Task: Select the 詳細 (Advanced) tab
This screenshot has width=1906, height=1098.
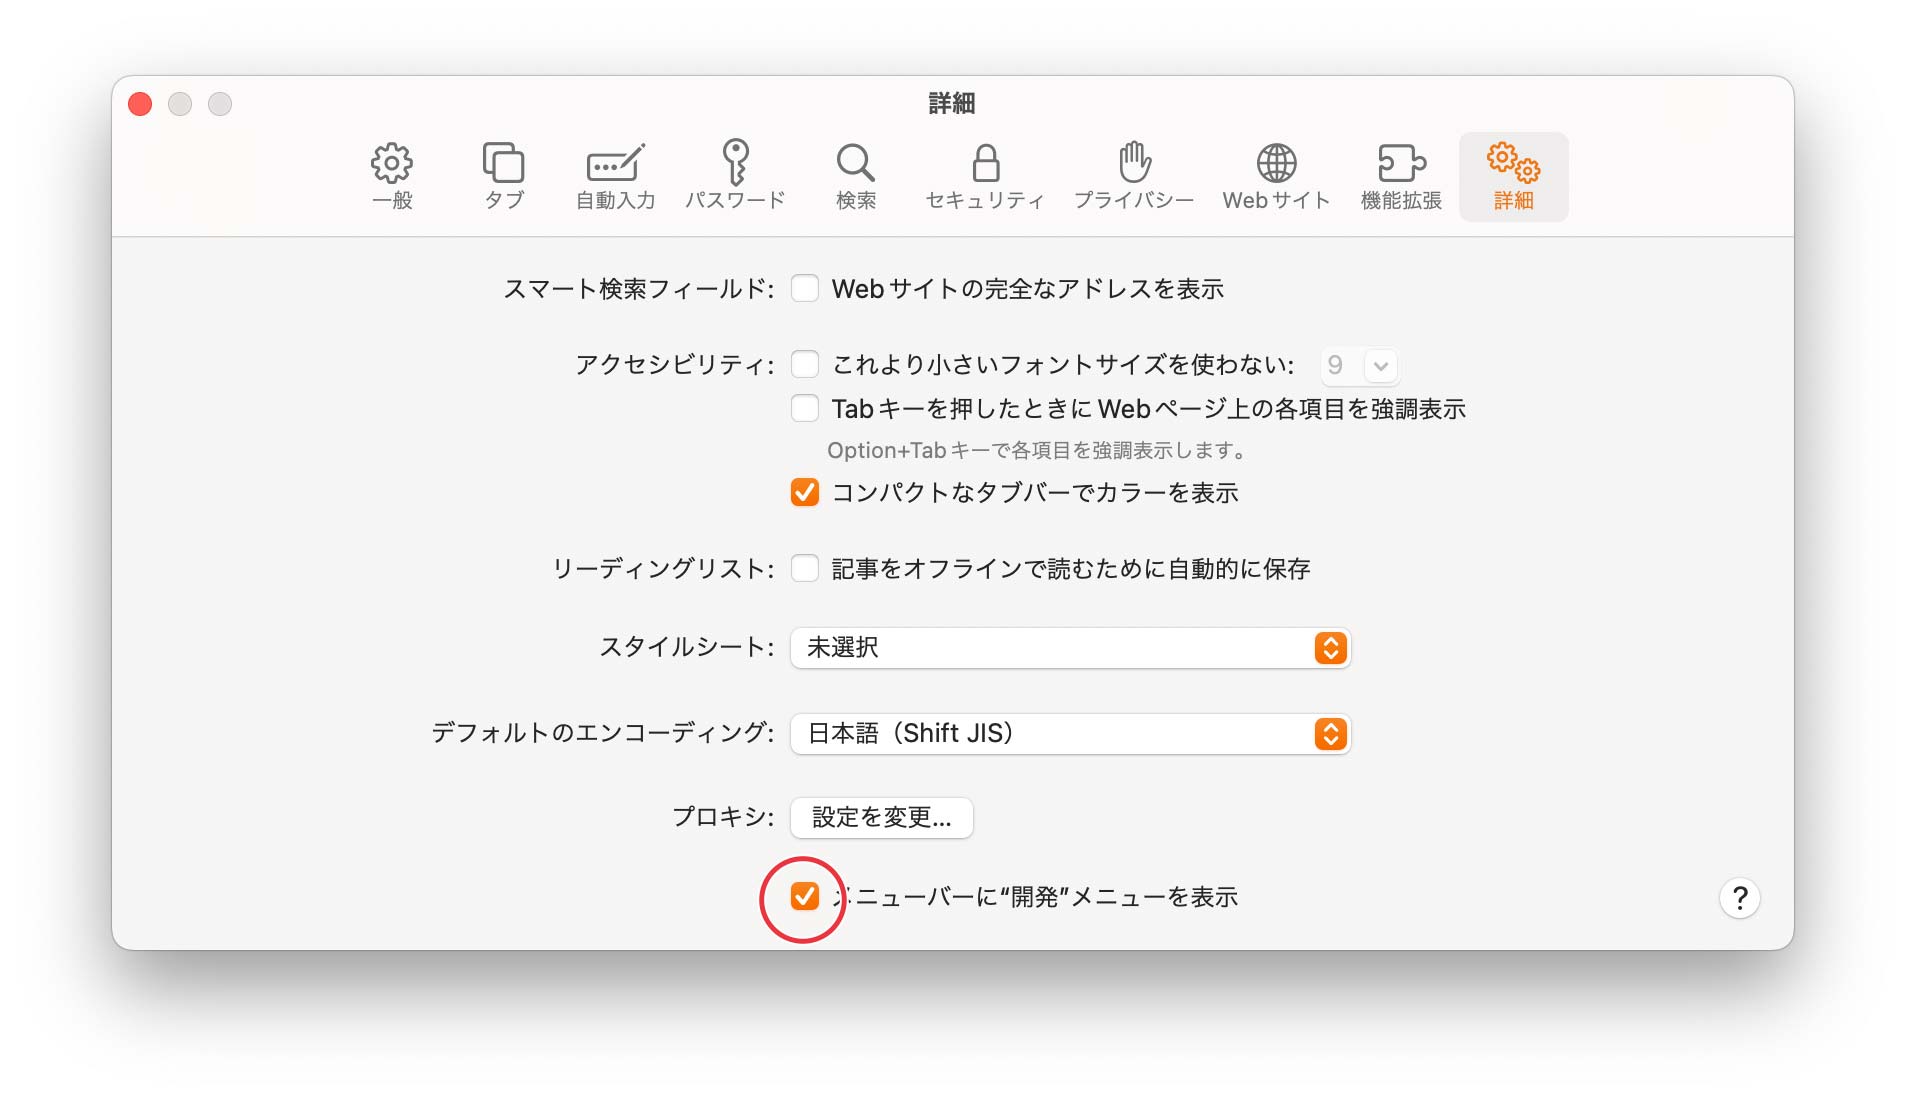Action: tap(1513, 176)
